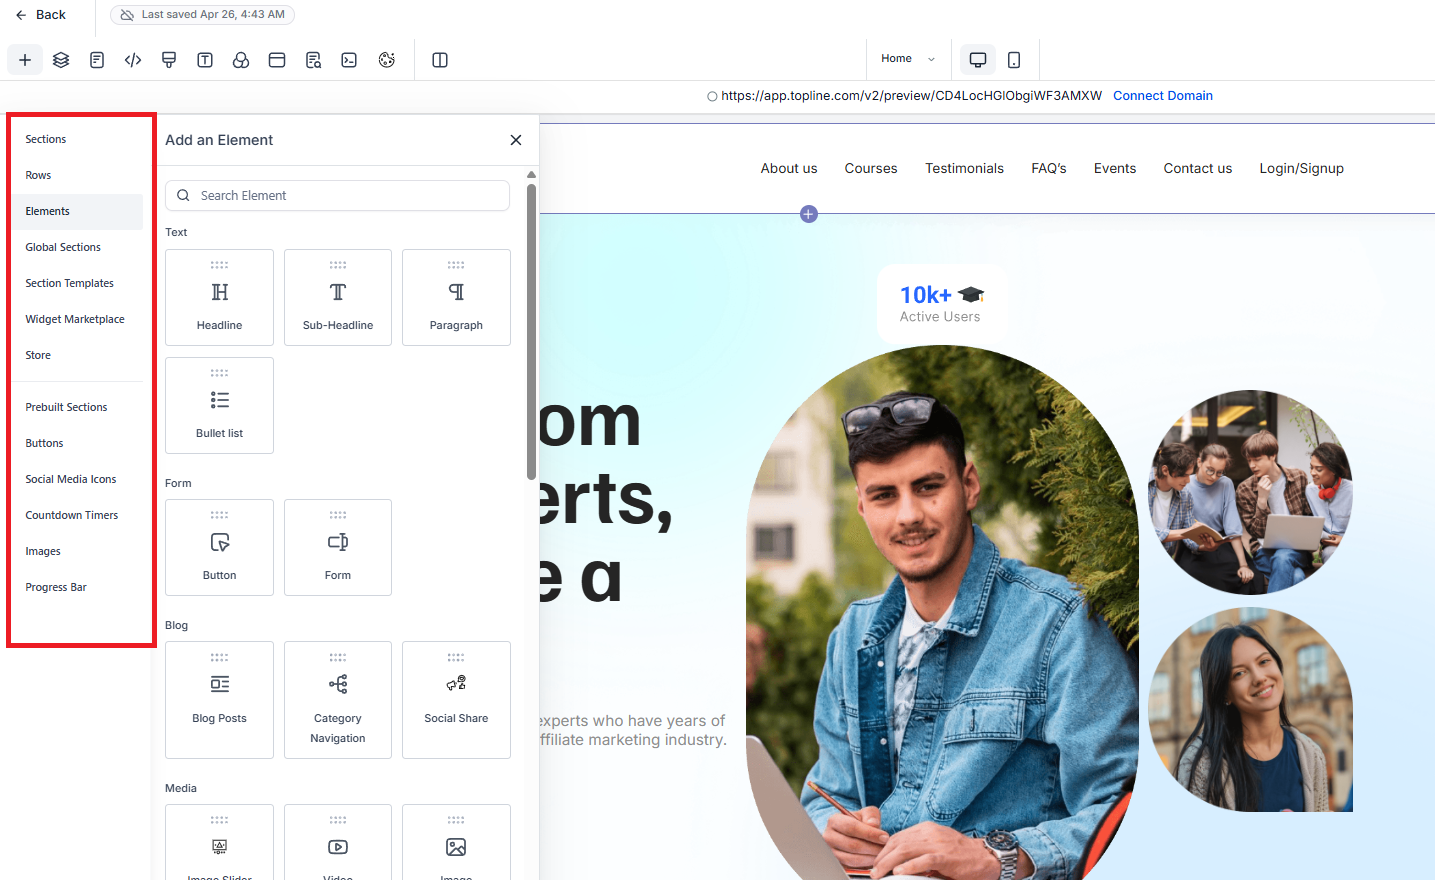Pick the Image Slider element card
1435x880 pixels.
tap(219, 842)
